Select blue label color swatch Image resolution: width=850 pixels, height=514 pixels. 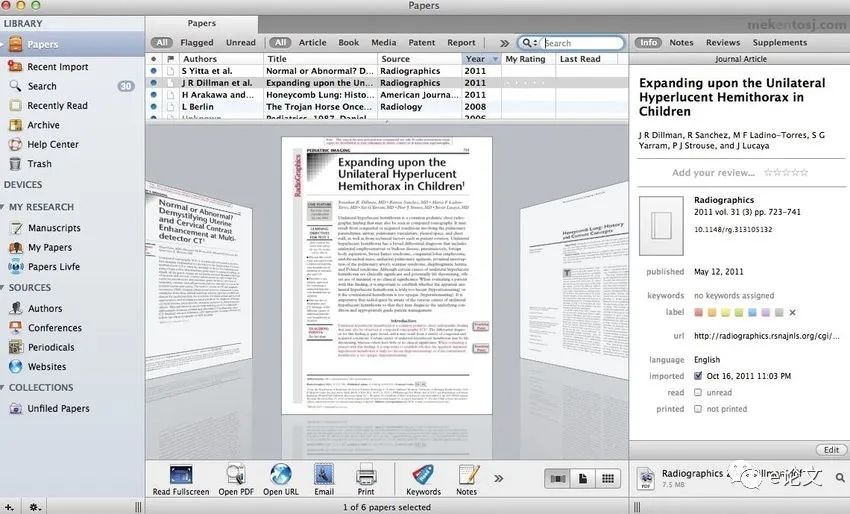pos(752,313)
